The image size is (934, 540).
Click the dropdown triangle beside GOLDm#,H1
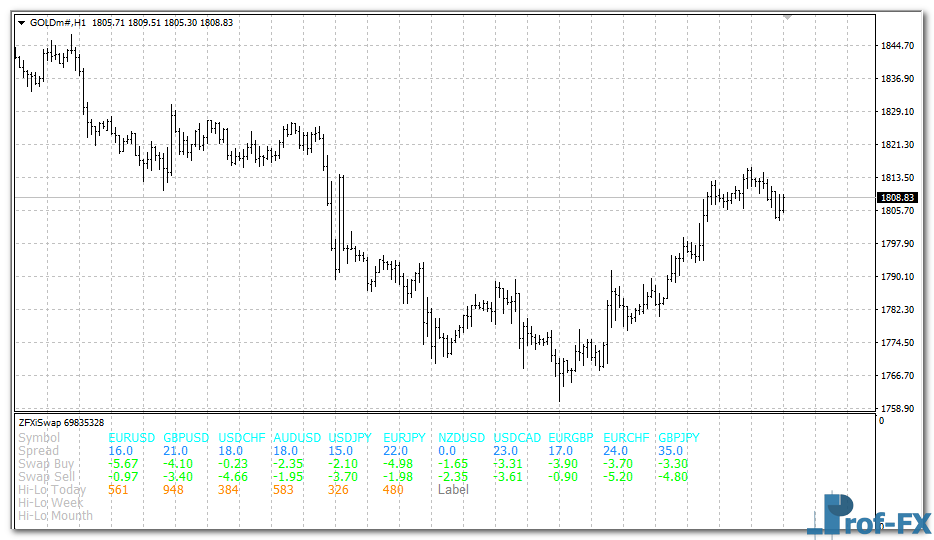21,22
